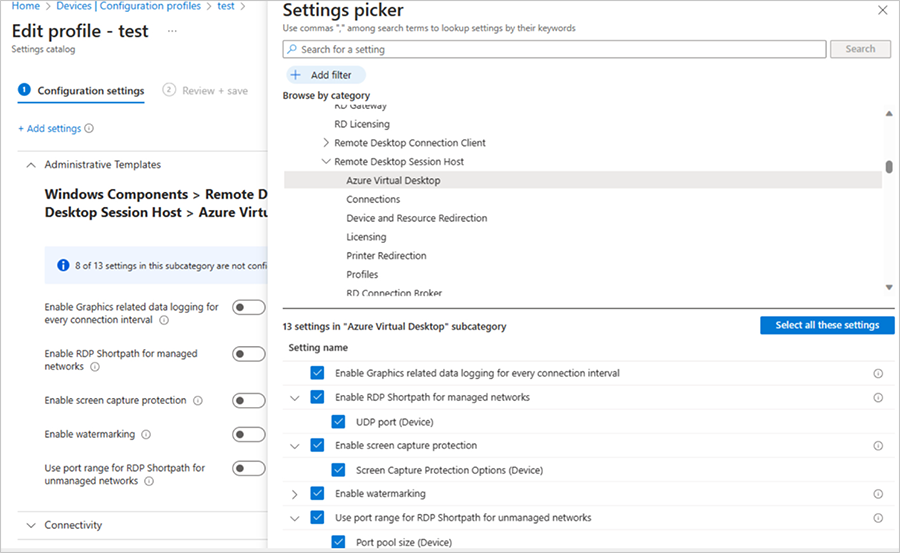Toggle Enable screen capture protection switch
This screenshot has width=900, height=553.
click(x=249, y=400)
